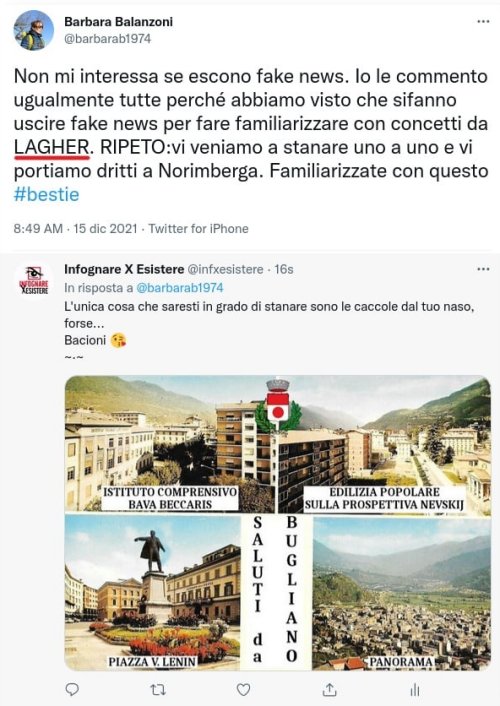This screenshot has height=706, width=500.
Task: Like the reply with the heart icon
Action: 244,689
